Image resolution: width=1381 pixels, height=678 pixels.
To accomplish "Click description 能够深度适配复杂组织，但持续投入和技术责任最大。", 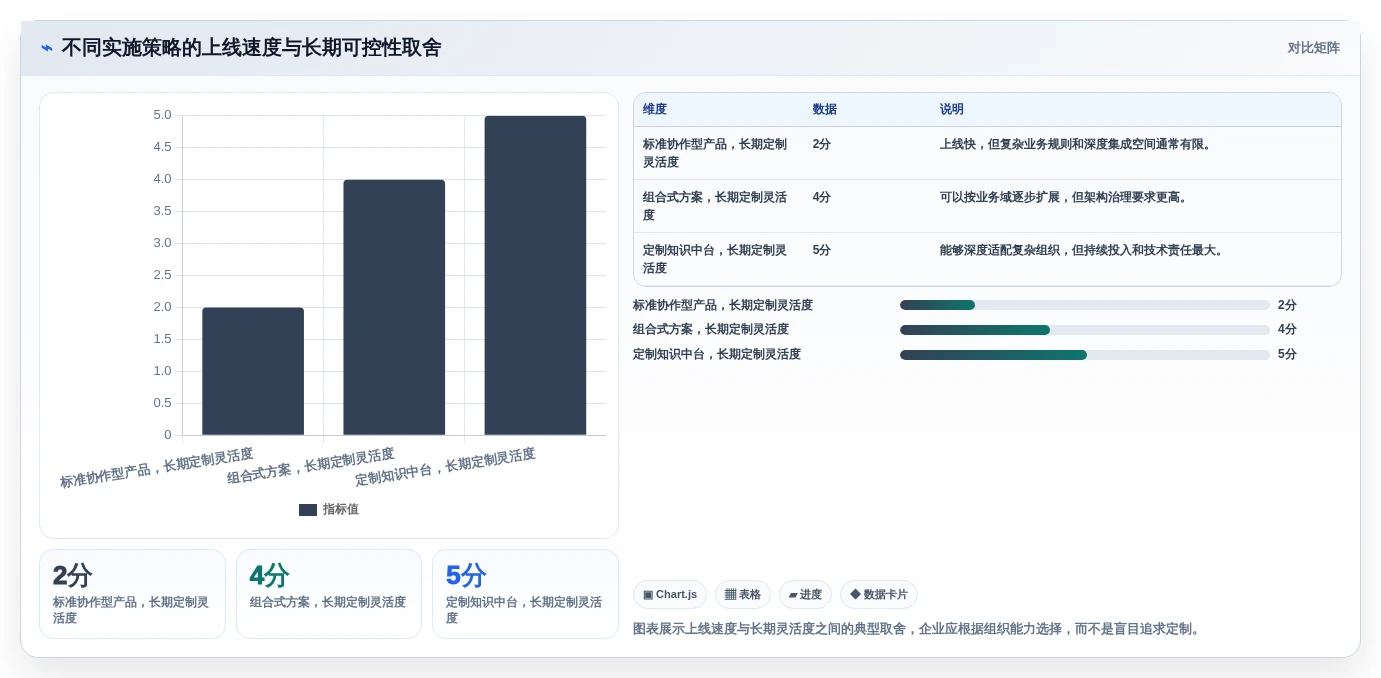I will 1084,250.
